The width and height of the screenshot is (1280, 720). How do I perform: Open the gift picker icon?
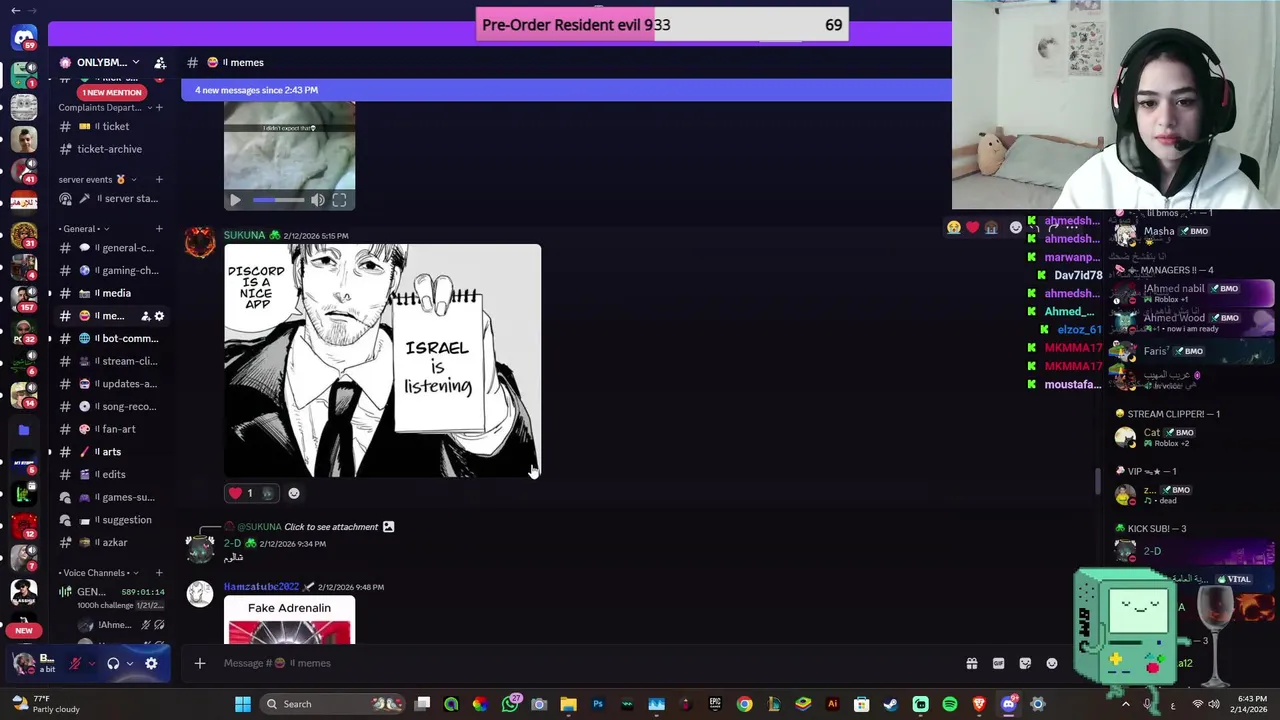[971, 663]
